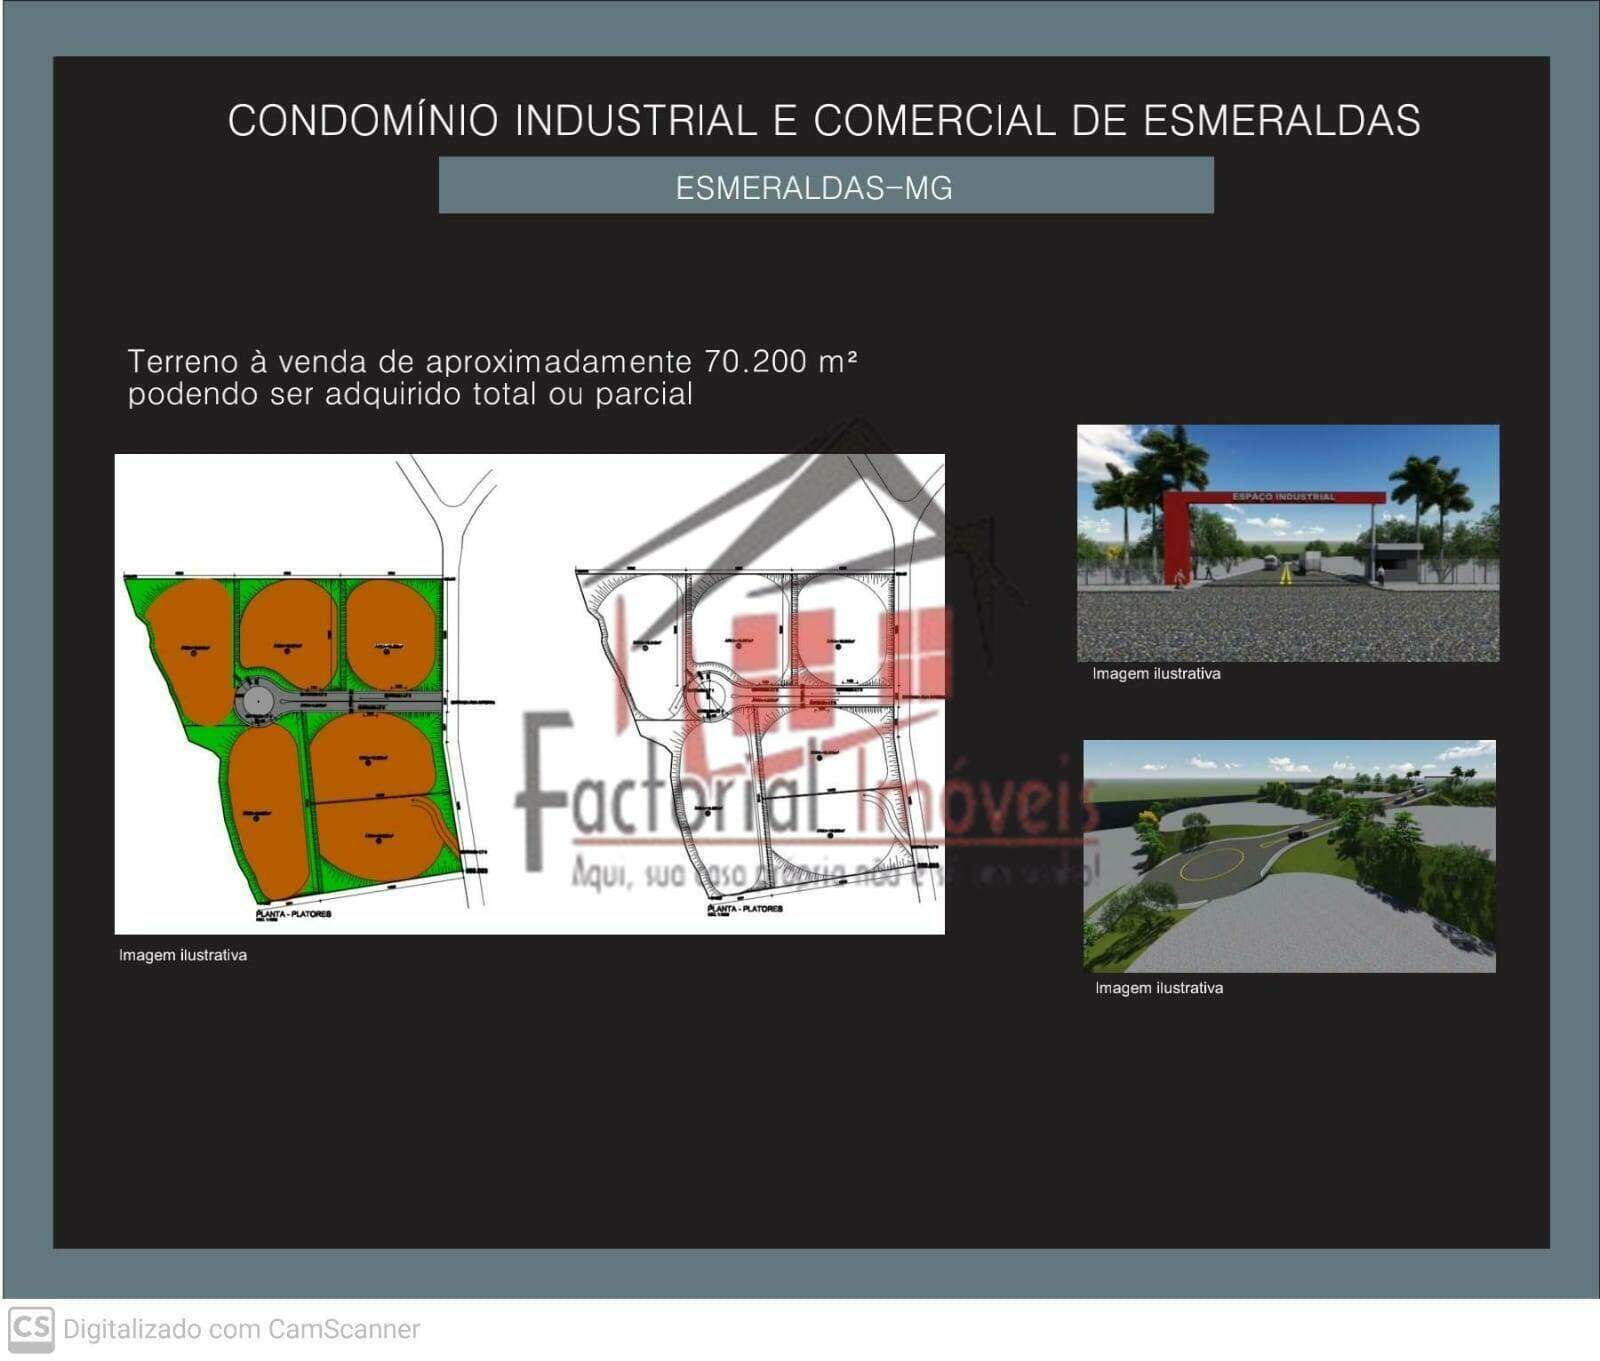The height and width of the screenshot is (1361, 1600).
Task: Click the CamScanner CS logo icon
Action: pos(30,1328)
